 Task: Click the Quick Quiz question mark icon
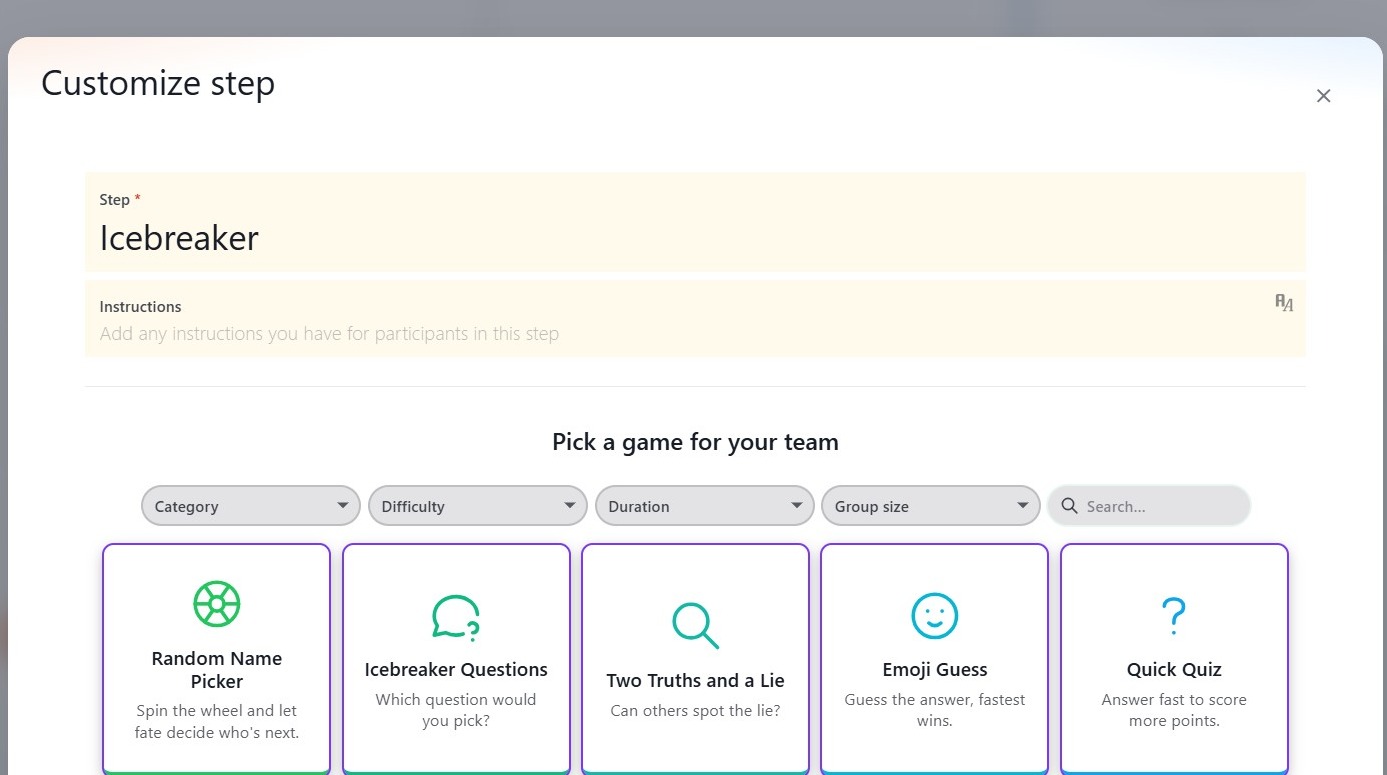pyautogui.click(x=1173, y=616)
